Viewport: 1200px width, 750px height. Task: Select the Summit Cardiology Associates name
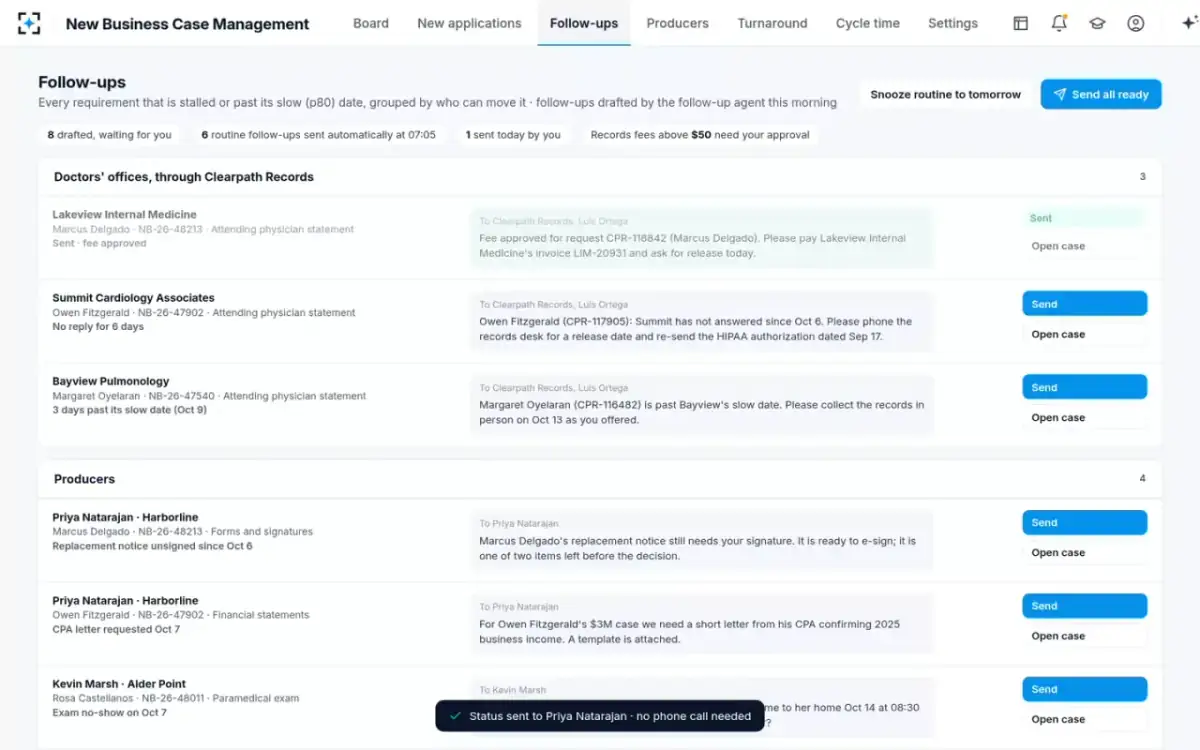pyautogui.click(x=134, y=298)
